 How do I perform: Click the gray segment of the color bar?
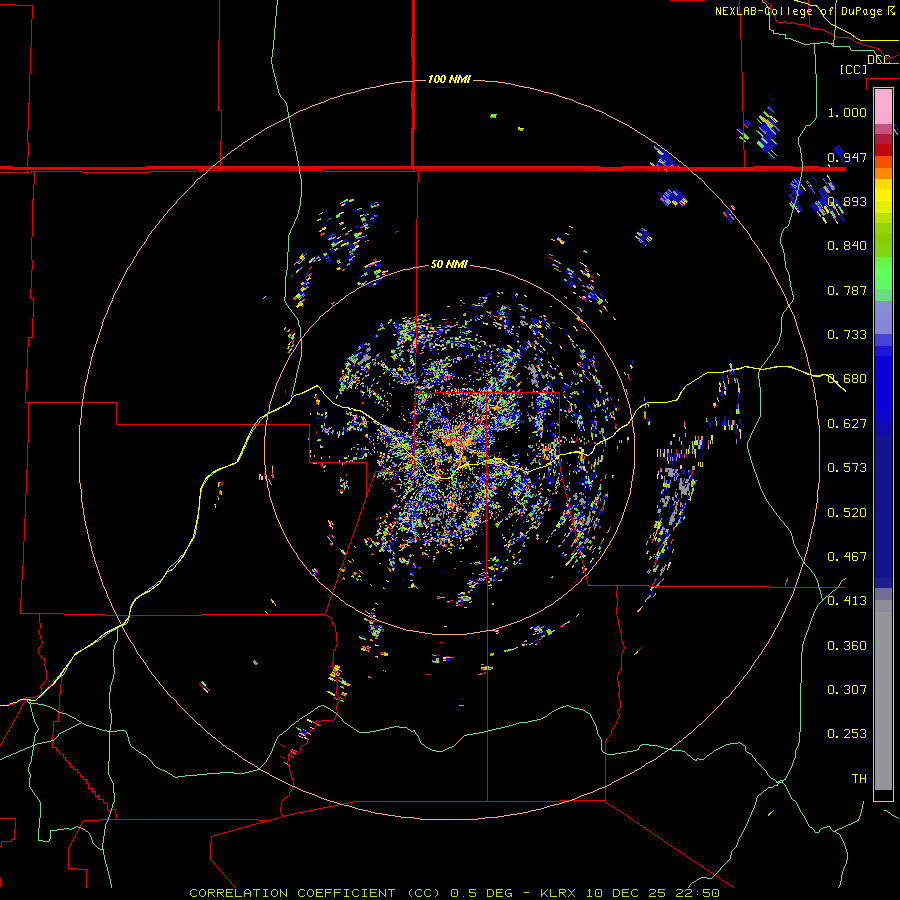tap(883, 695)
